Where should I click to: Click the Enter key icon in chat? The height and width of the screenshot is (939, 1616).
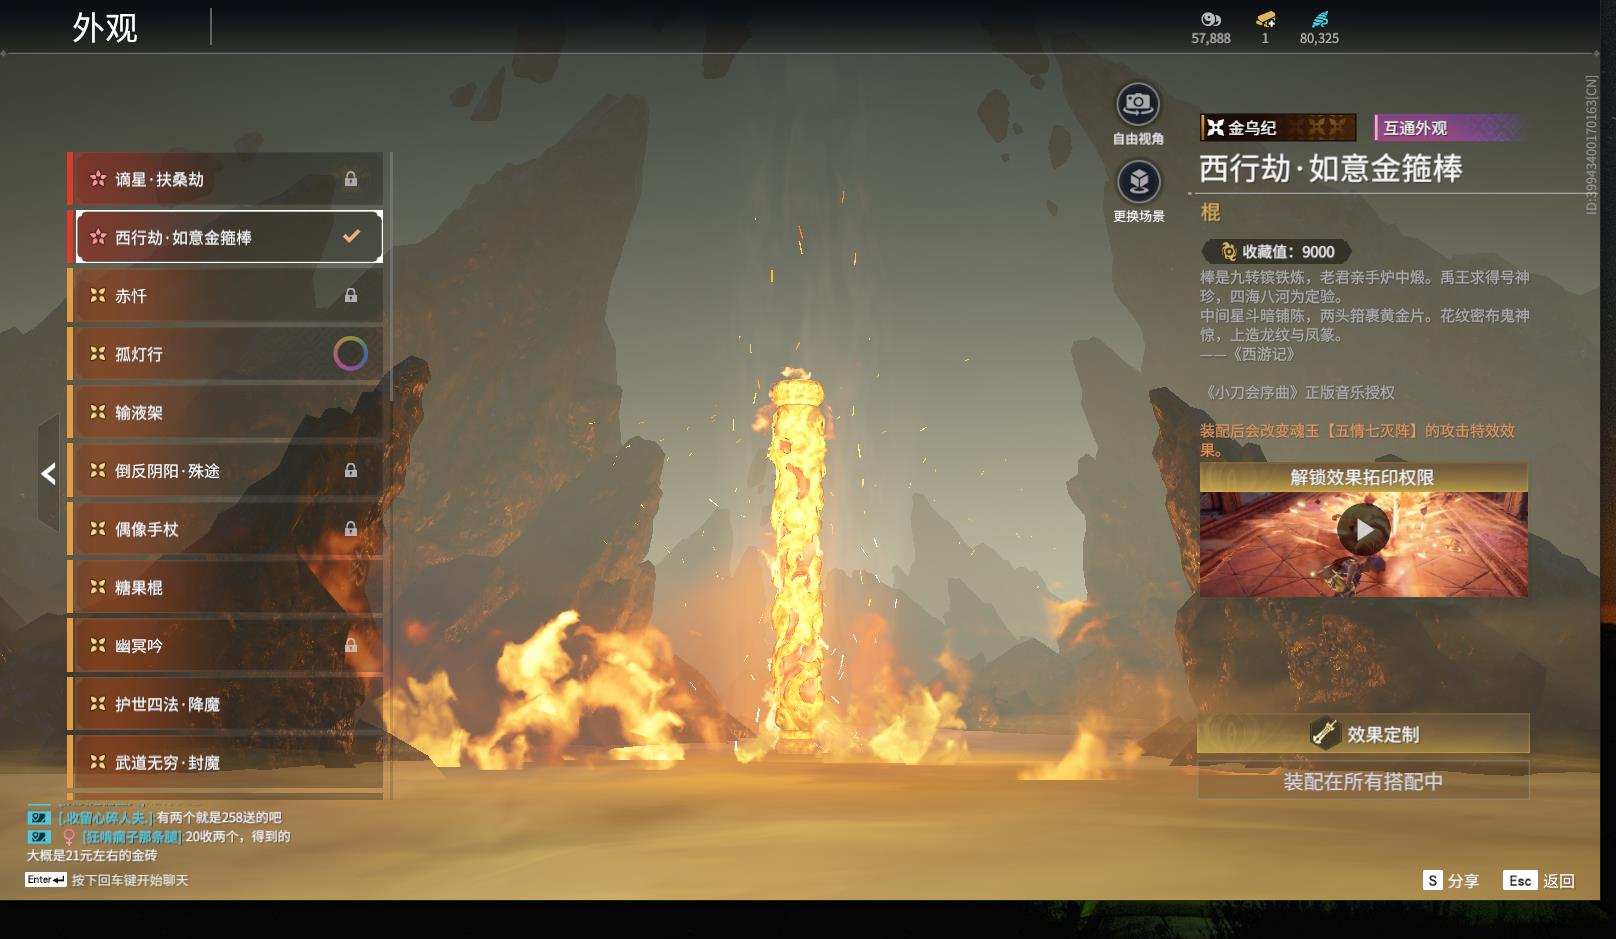46,880
